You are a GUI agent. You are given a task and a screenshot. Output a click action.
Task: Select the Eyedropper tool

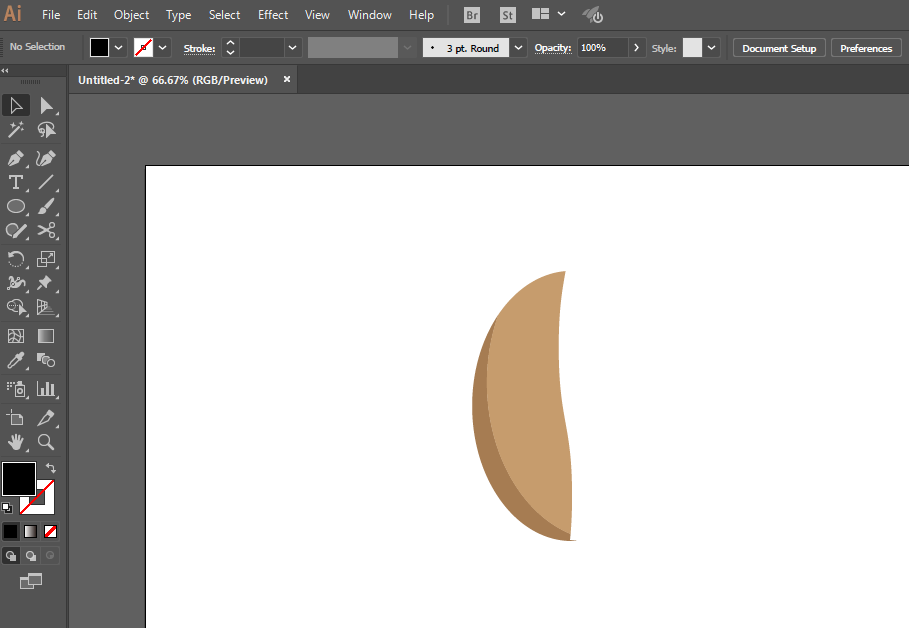16,361
